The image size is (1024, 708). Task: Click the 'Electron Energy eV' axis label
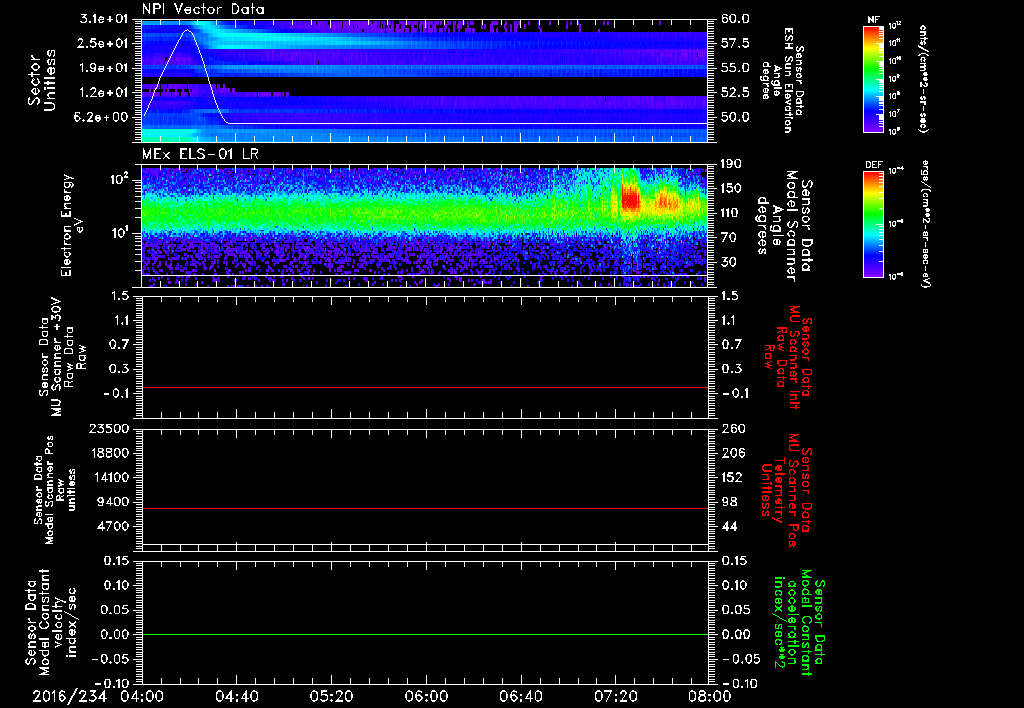tap(72, 225)
